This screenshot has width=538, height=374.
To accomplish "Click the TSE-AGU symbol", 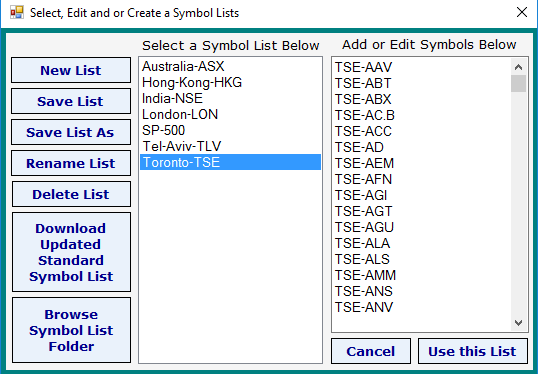I will click(364, 227).
